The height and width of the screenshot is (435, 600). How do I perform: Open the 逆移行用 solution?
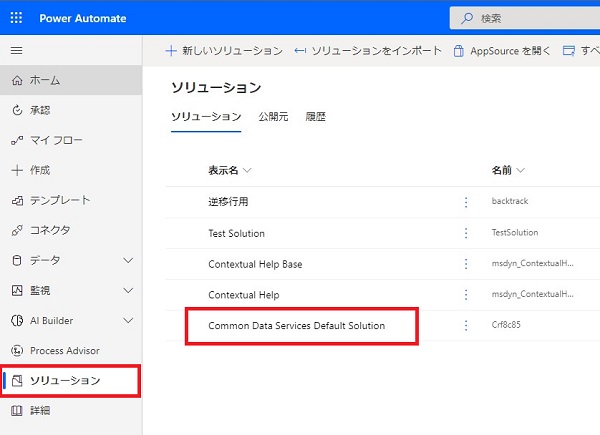228,202
